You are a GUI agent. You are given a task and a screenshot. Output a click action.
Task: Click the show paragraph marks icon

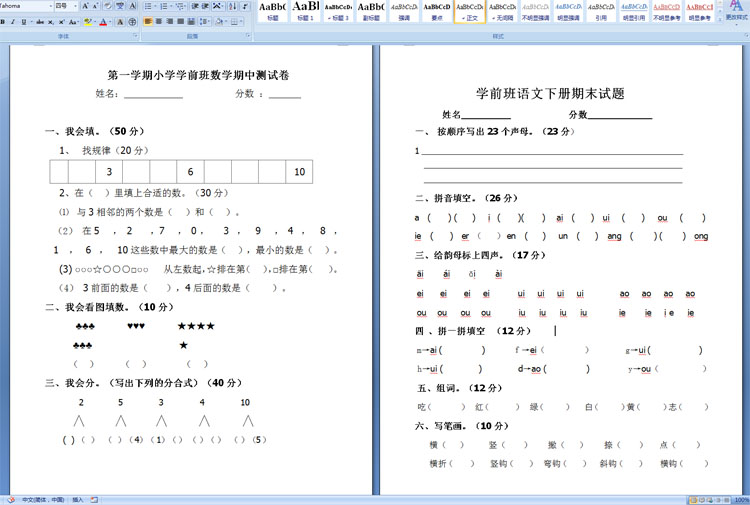tap(245, 6)
